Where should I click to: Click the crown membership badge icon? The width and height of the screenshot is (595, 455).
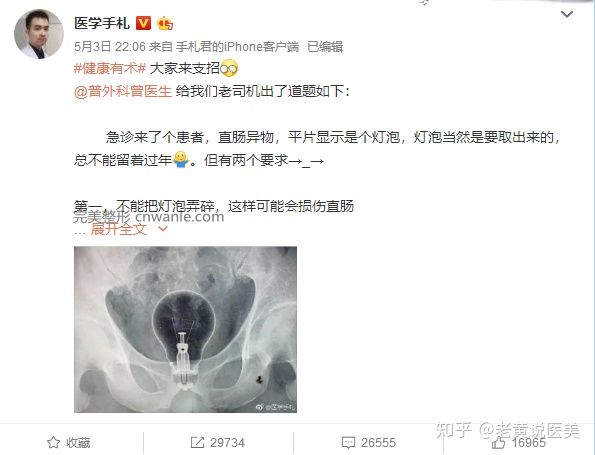pos(165,24)
